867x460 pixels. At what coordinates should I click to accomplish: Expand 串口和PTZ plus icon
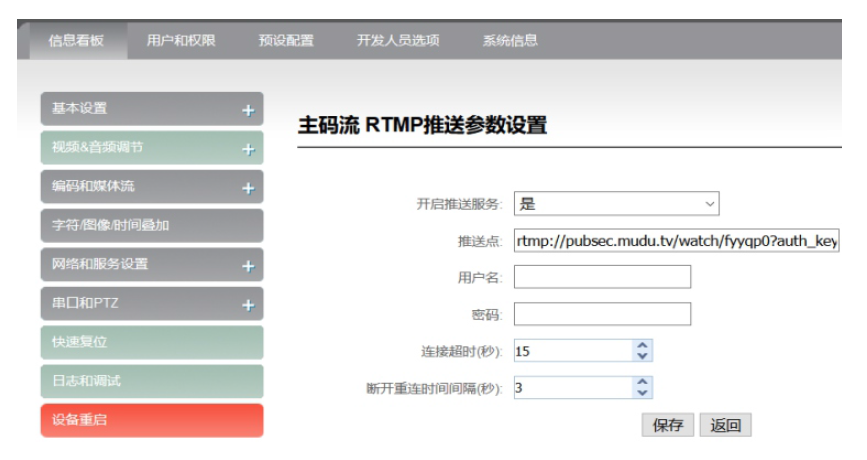[x=248, y=305]
